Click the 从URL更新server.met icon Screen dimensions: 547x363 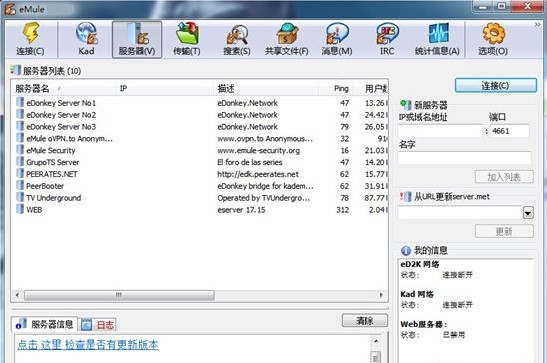[406, 196]
